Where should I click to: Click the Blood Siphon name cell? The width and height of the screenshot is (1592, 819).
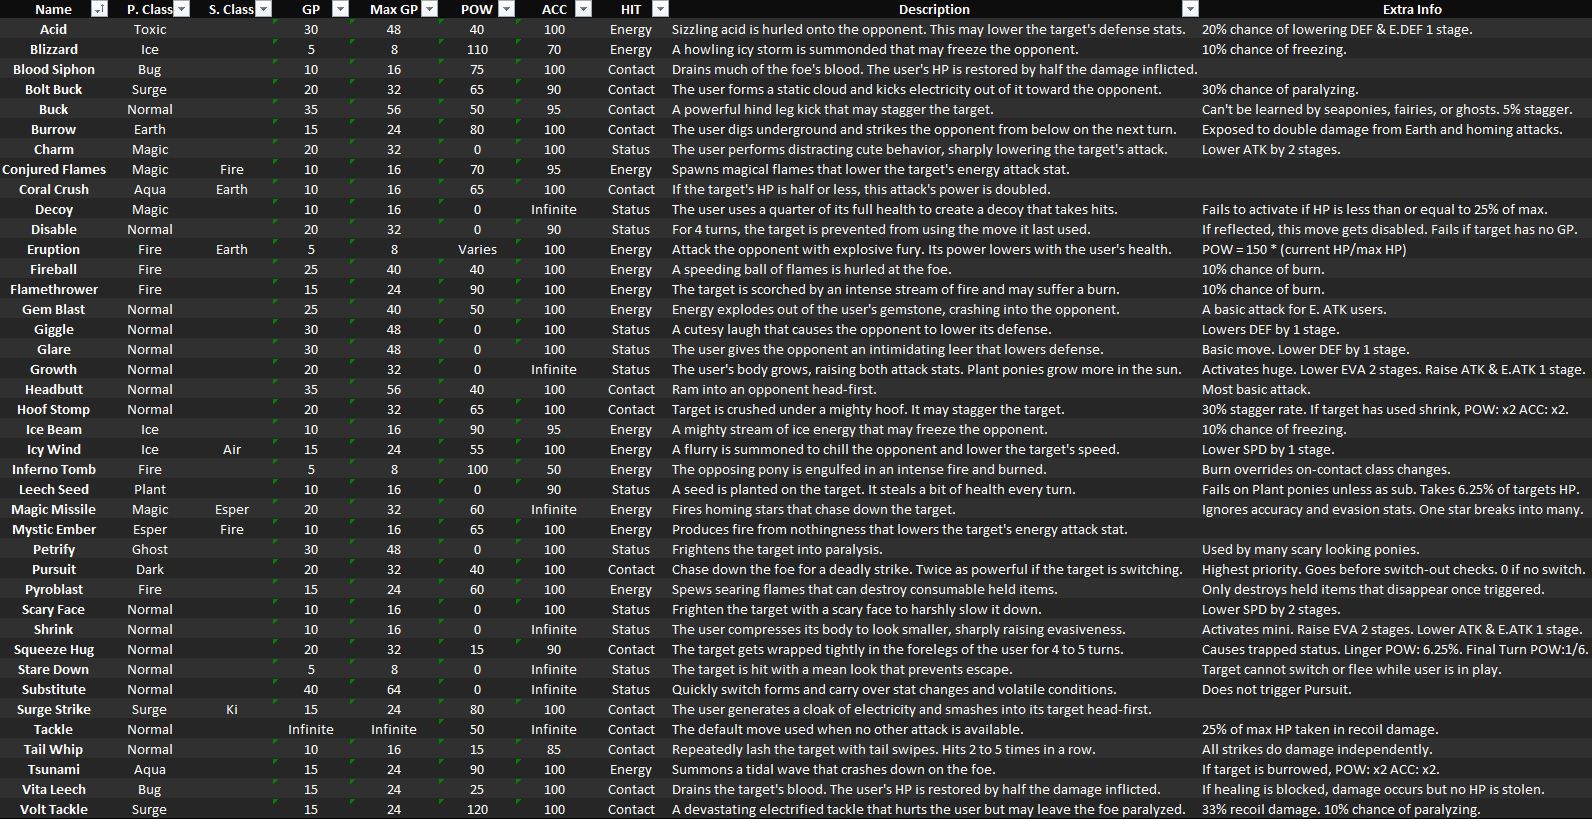point(54,69)
